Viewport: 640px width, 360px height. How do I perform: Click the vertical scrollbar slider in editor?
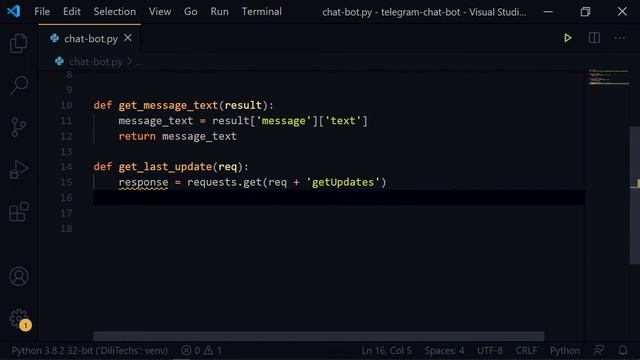pyautogui.click(x=634, y=195)
